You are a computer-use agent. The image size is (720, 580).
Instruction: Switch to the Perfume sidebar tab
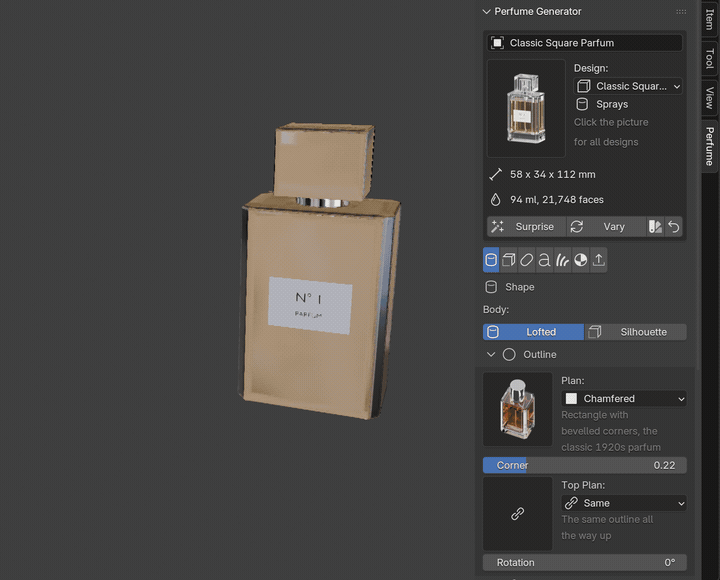point(710,146)
